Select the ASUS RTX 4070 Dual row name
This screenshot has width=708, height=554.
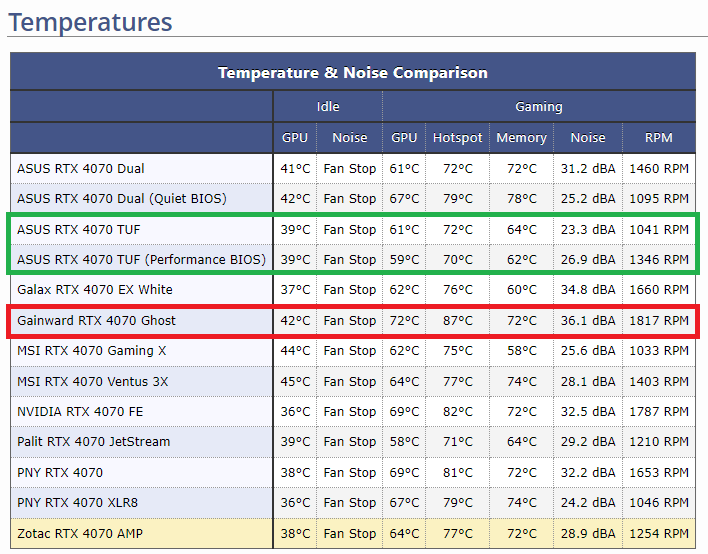point(81,168)
